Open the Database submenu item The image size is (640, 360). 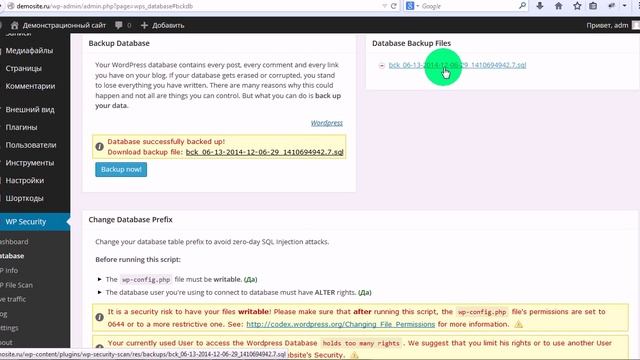pos(12,256)
